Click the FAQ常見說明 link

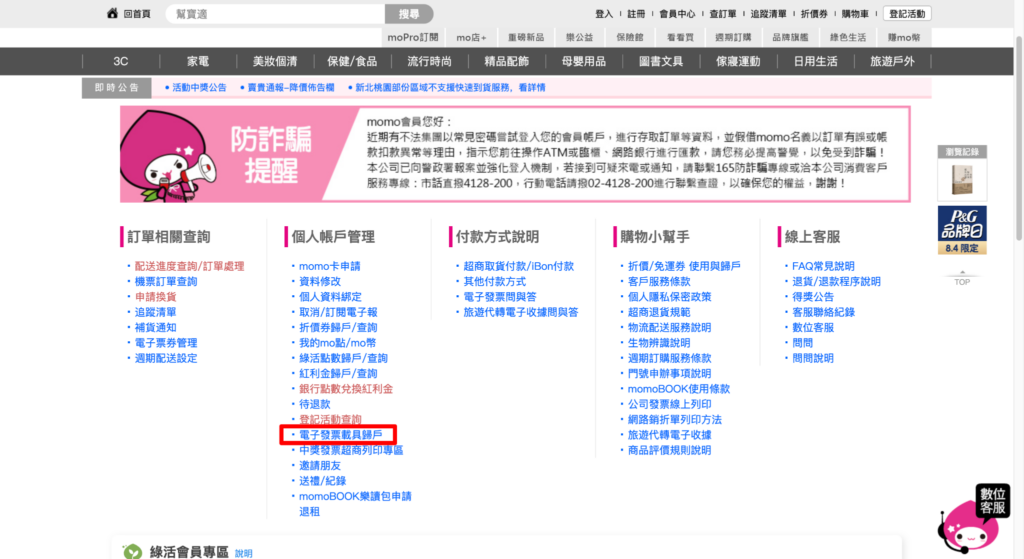click(x=823, y=266)
